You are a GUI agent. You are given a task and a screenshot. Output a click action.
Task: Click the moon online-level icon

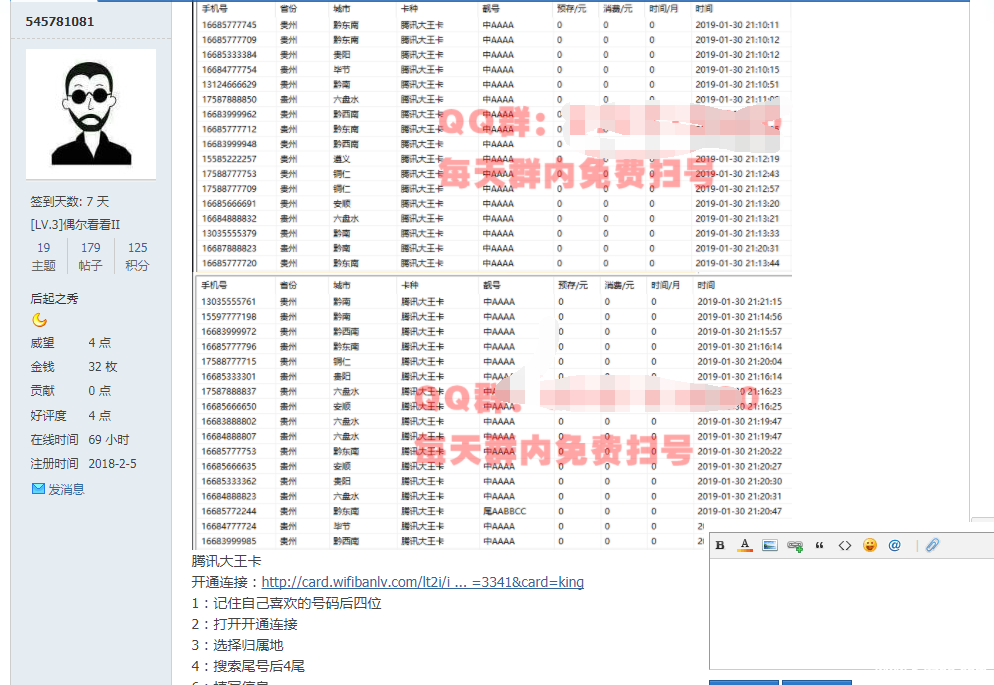click(39, 320)
